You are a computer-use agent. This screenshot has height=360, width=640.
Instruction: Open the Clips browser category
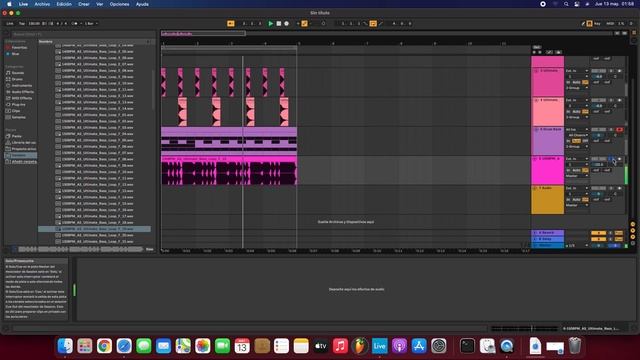[x=13, y=111]
